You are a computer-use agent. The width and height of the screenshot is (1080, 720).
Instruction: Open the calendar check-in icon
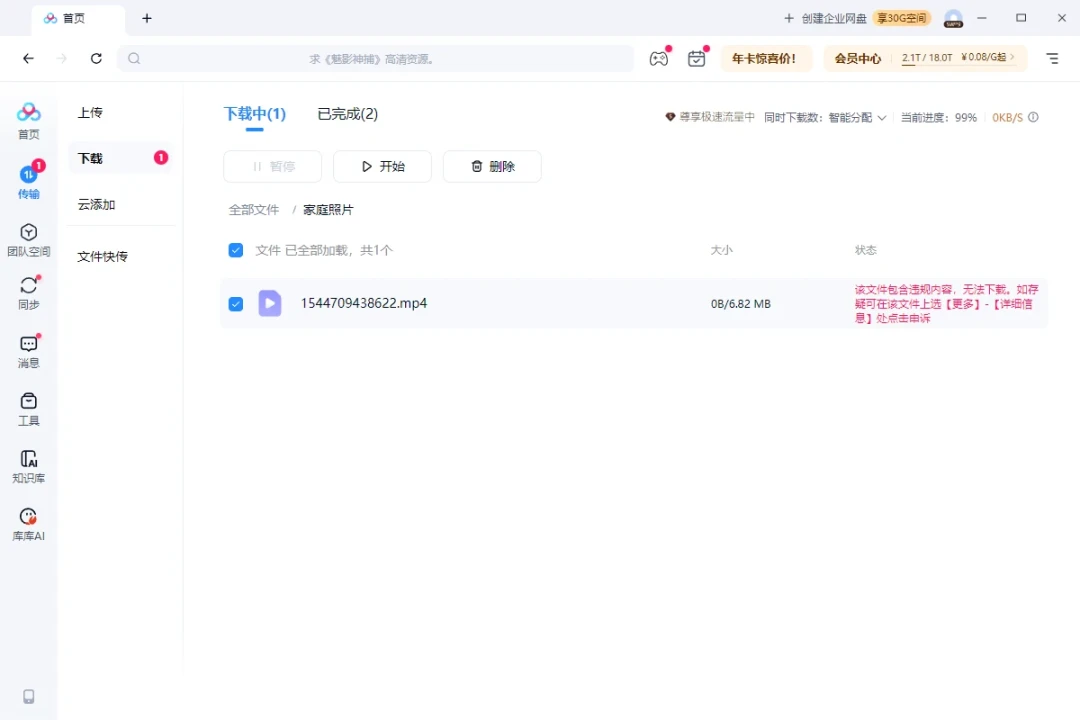696,59
